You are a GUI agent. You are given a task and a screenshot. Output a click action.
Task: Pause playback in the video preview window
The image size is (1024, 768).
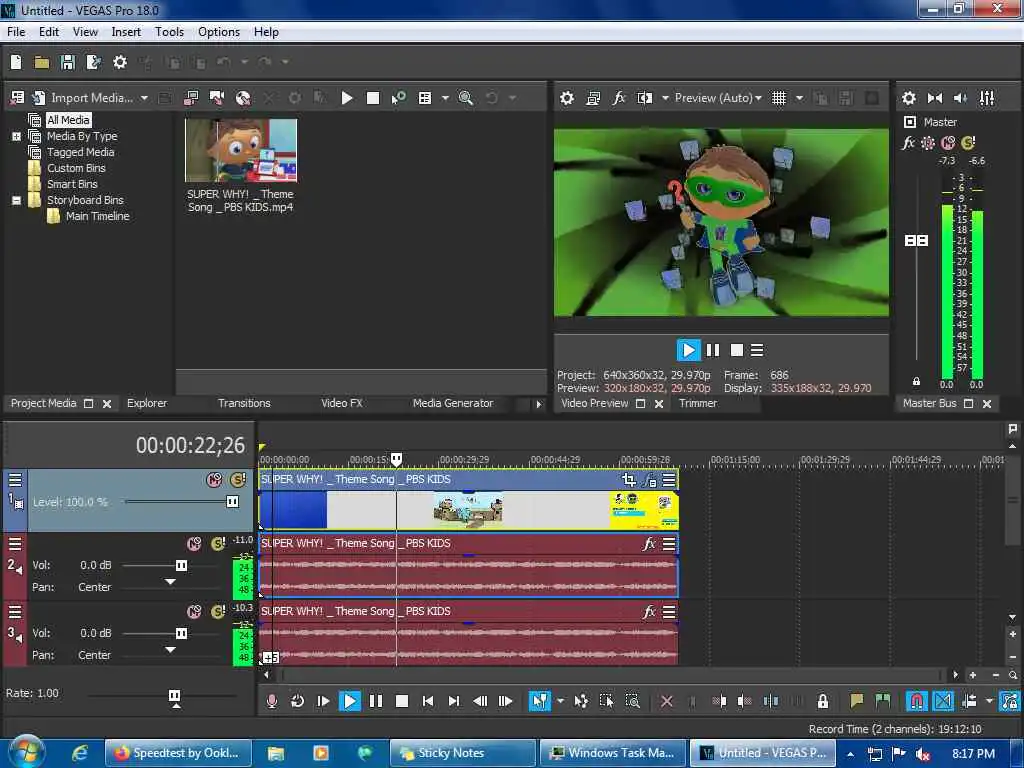click(x=713, y=351)
